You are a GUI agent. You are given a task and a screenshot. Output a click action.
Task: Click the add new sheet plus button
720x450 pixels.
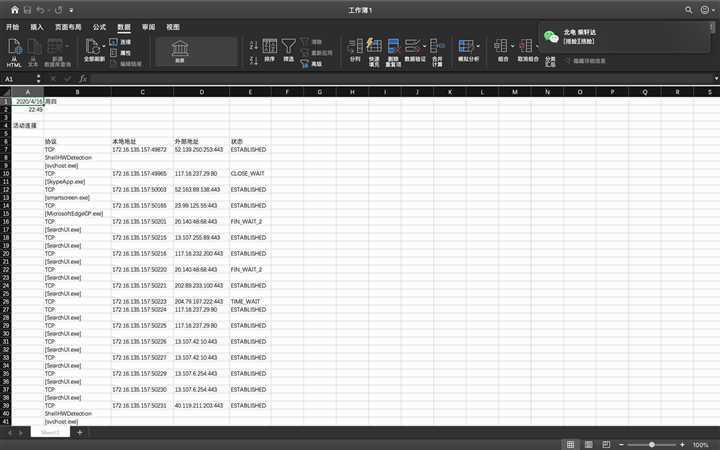[79, 432]
